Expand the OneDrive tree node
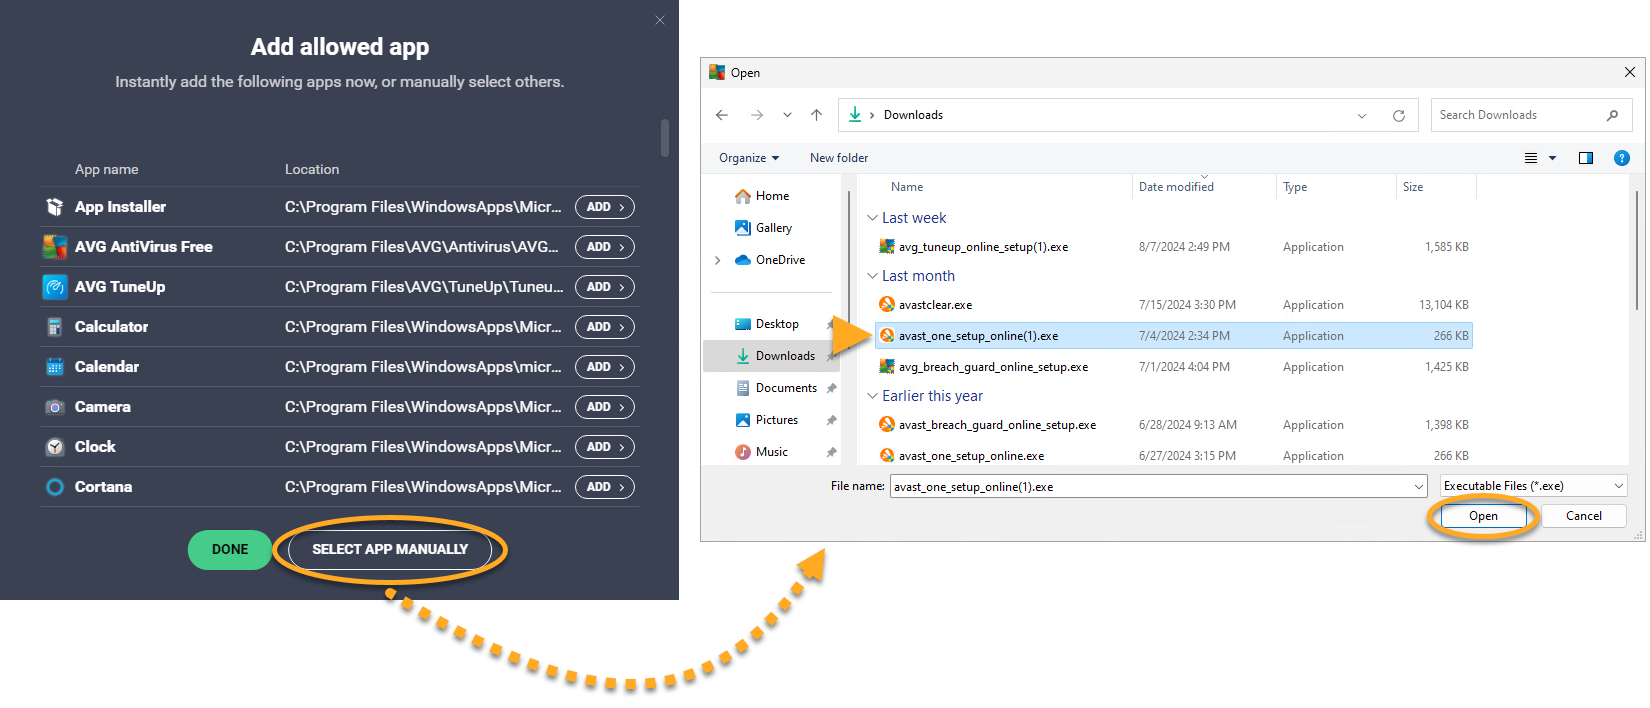Viewport: 1650px width, 708px height. pos(717,260)
